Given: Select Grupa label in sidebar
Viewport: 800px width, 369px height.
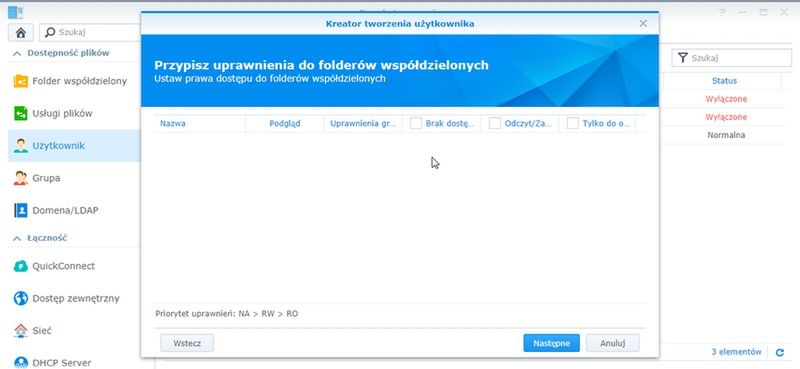Looking at the screenshot, I should coord(46,178).
